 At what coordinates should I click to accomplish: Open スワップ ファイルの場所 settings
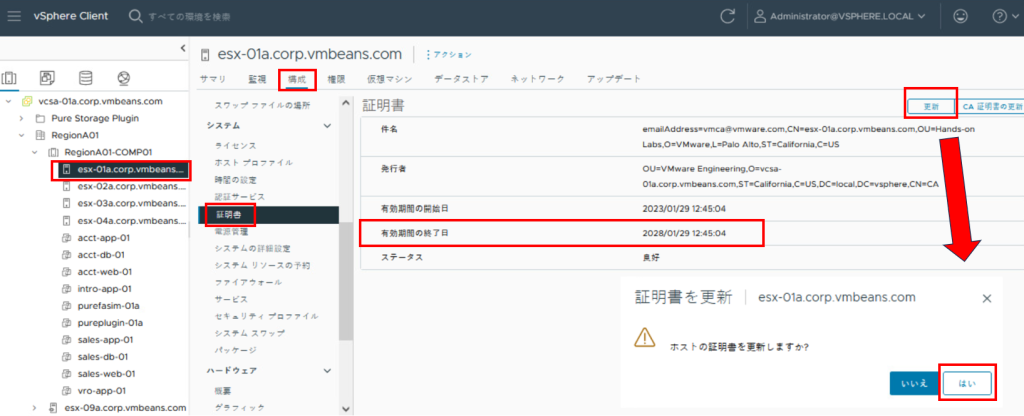click(x=262, y=105)
